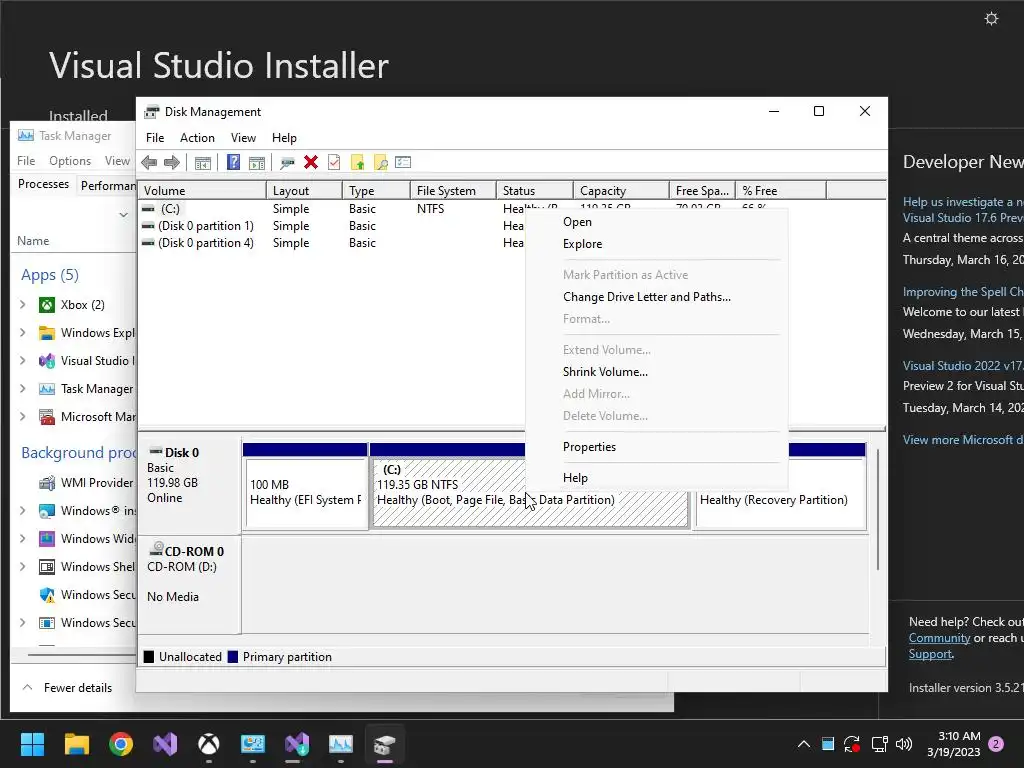
Task: Open the network tray icon
Action: pyautogui.click(x=879, y=744)
